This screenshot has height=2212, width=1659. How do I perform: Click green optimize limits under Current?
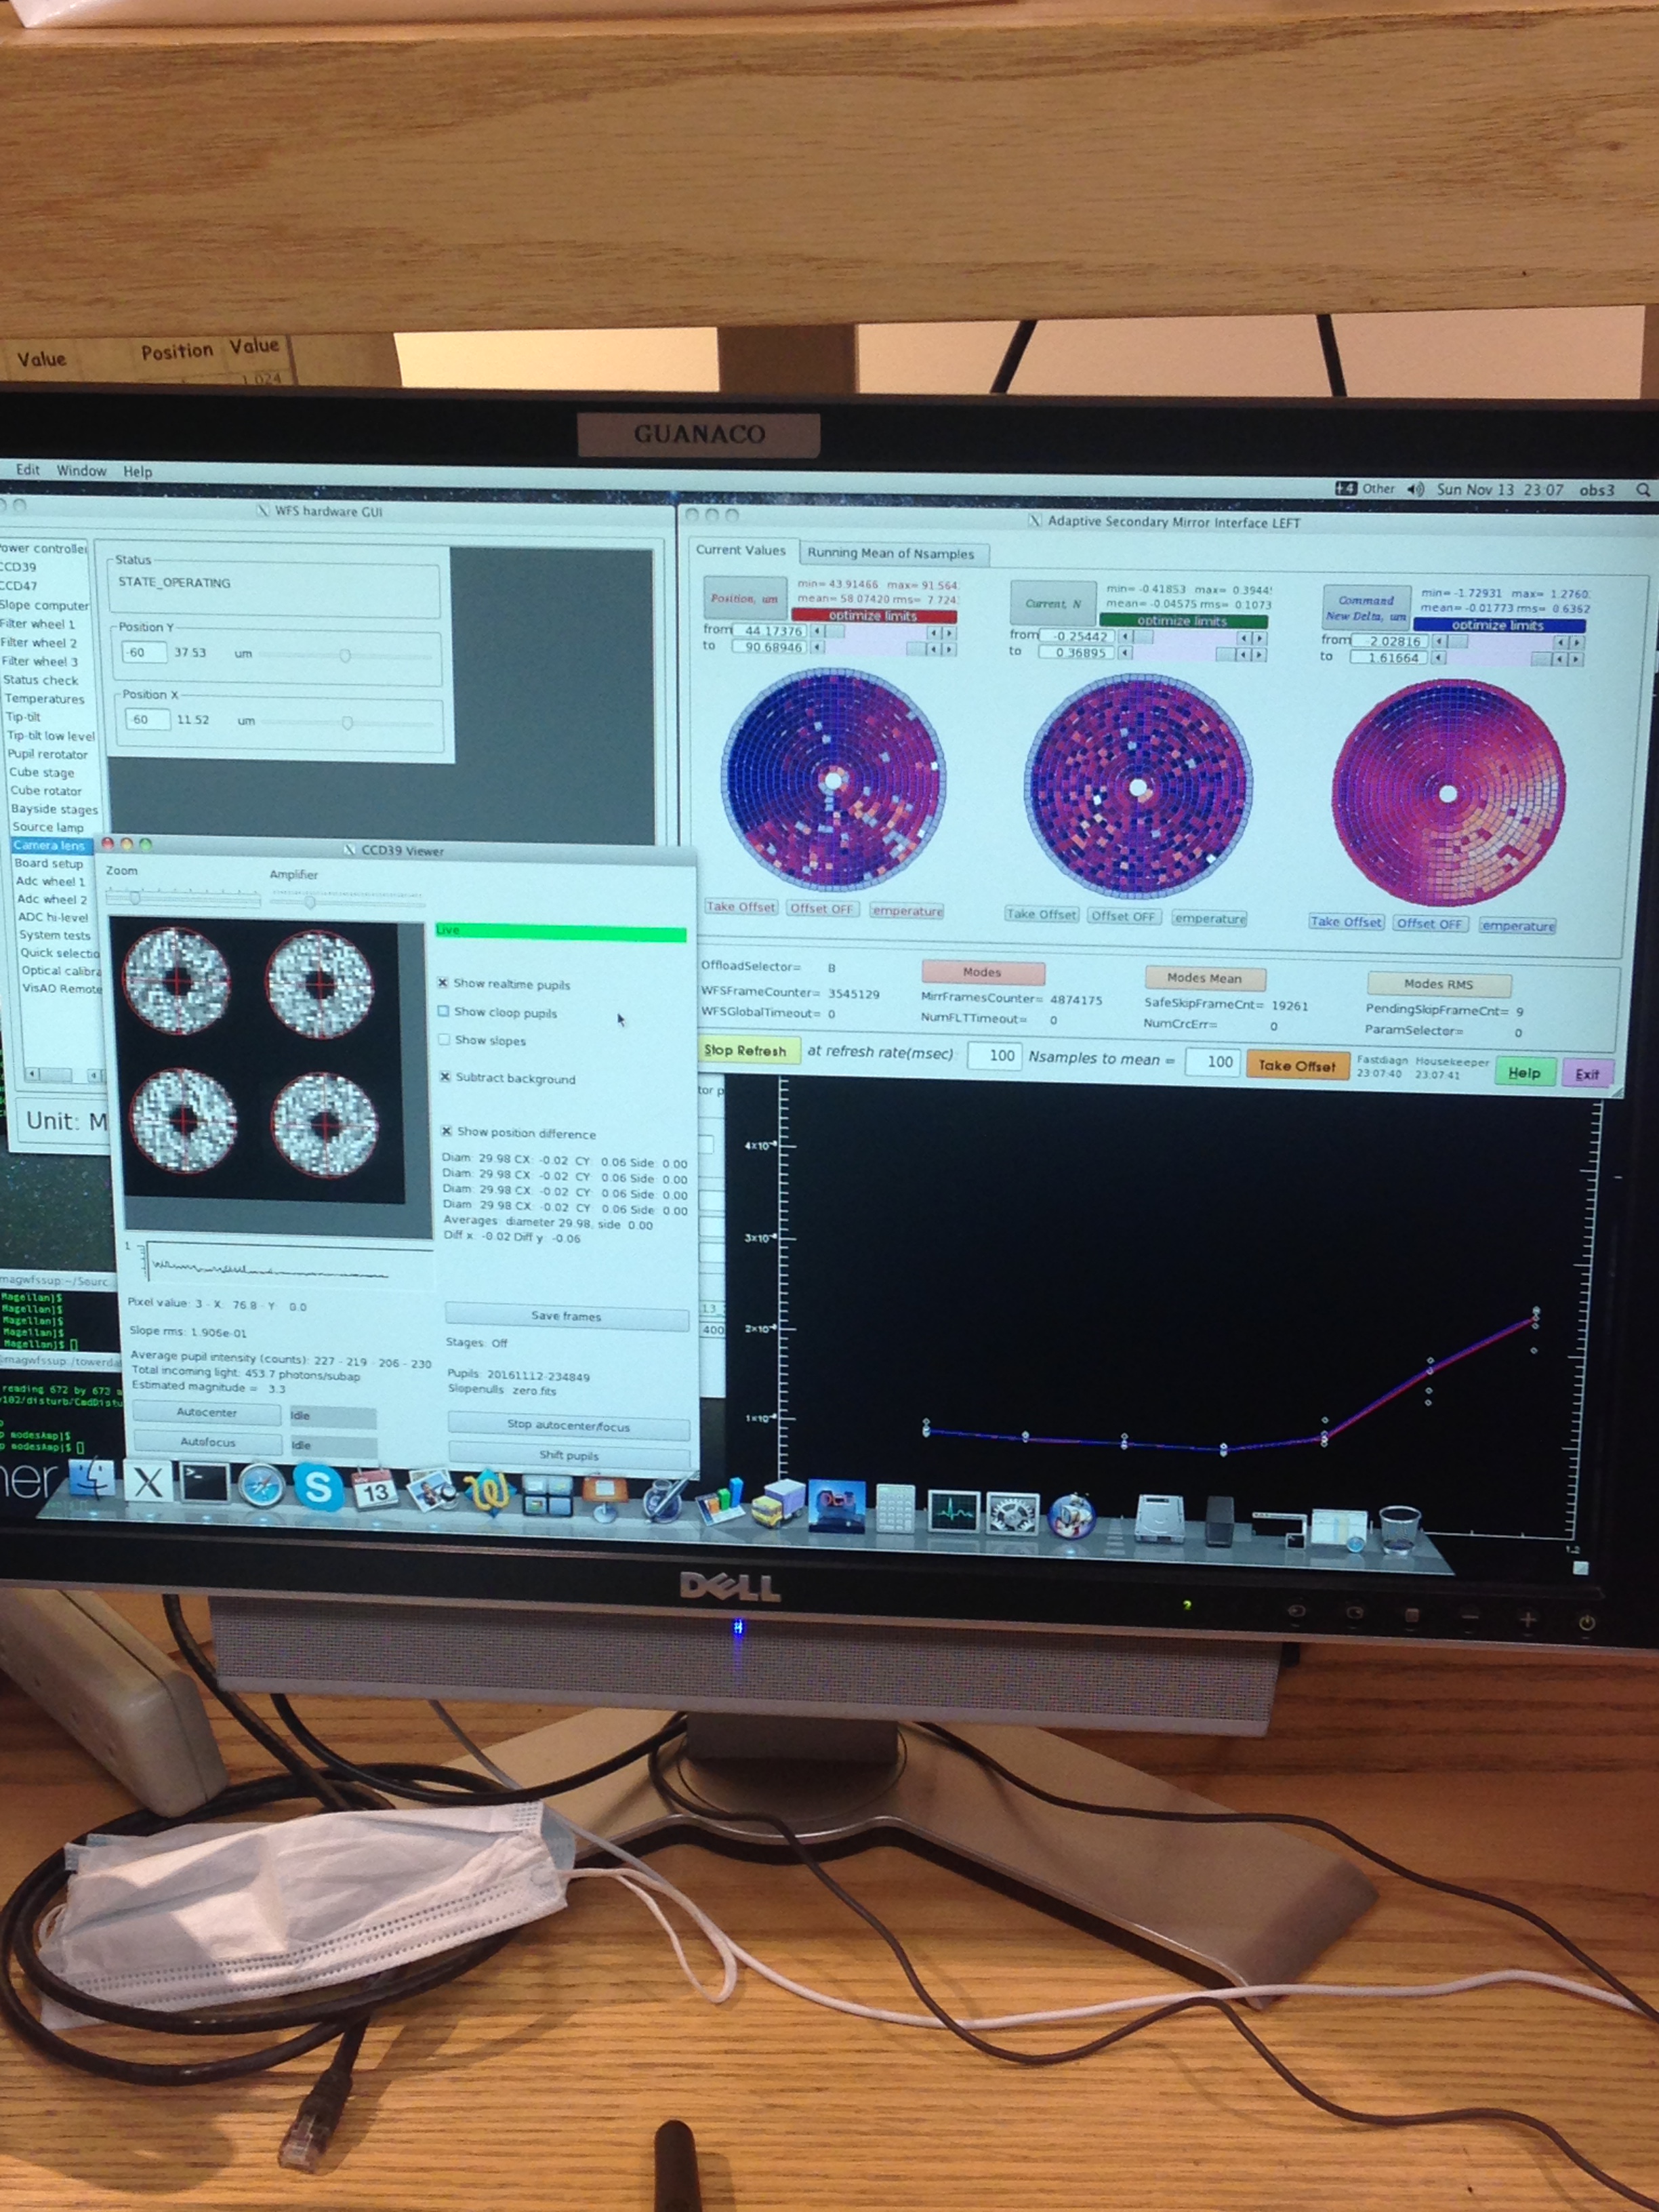1183,620
